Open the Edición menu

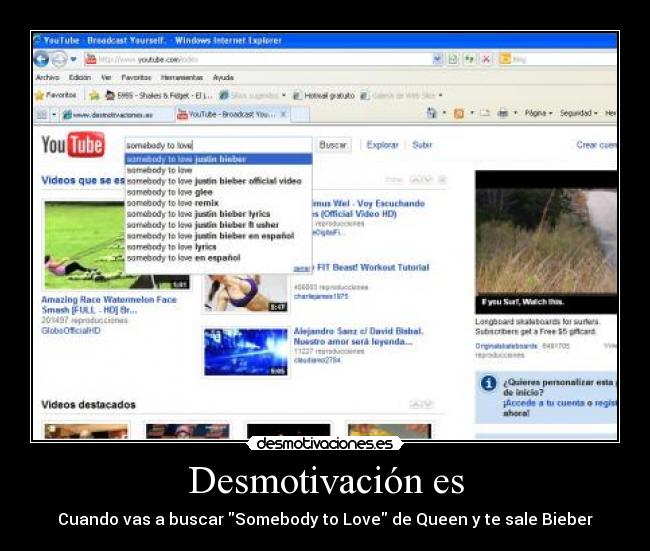coord(80,78)
